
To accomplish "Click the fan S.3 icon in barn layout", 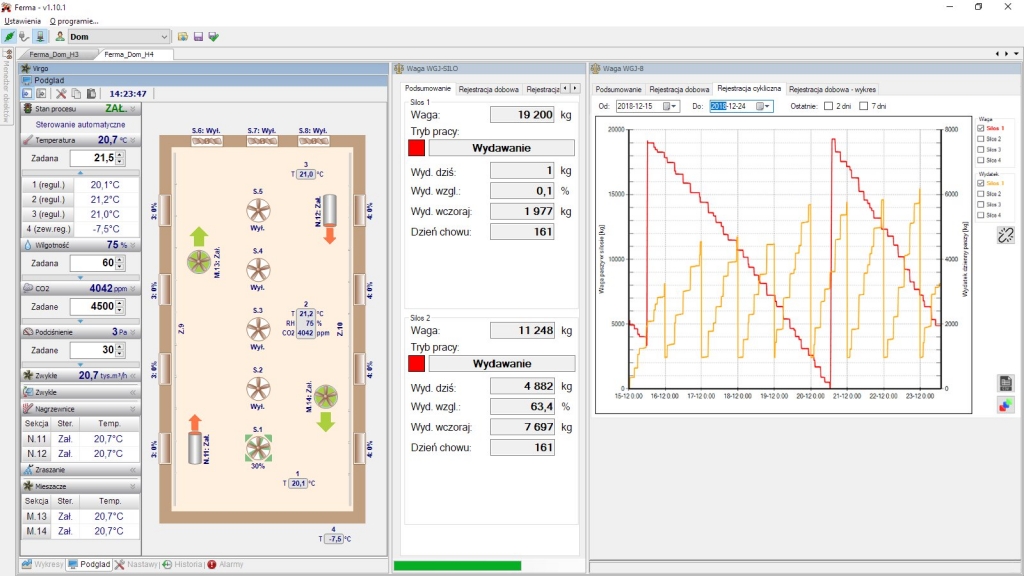I will [258, 330].
